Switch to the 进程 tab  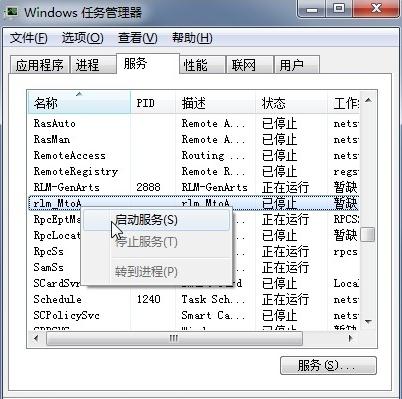(x=93, y=65)
